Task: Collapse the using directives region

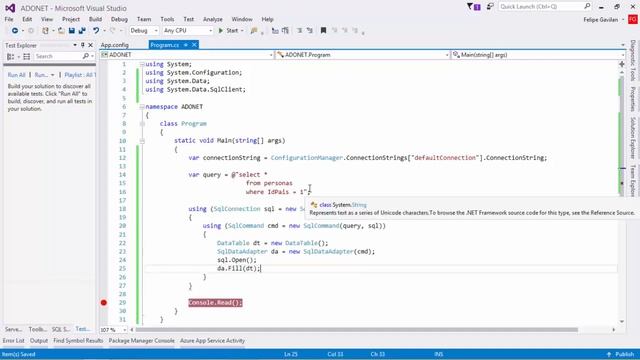Action: 142,64
